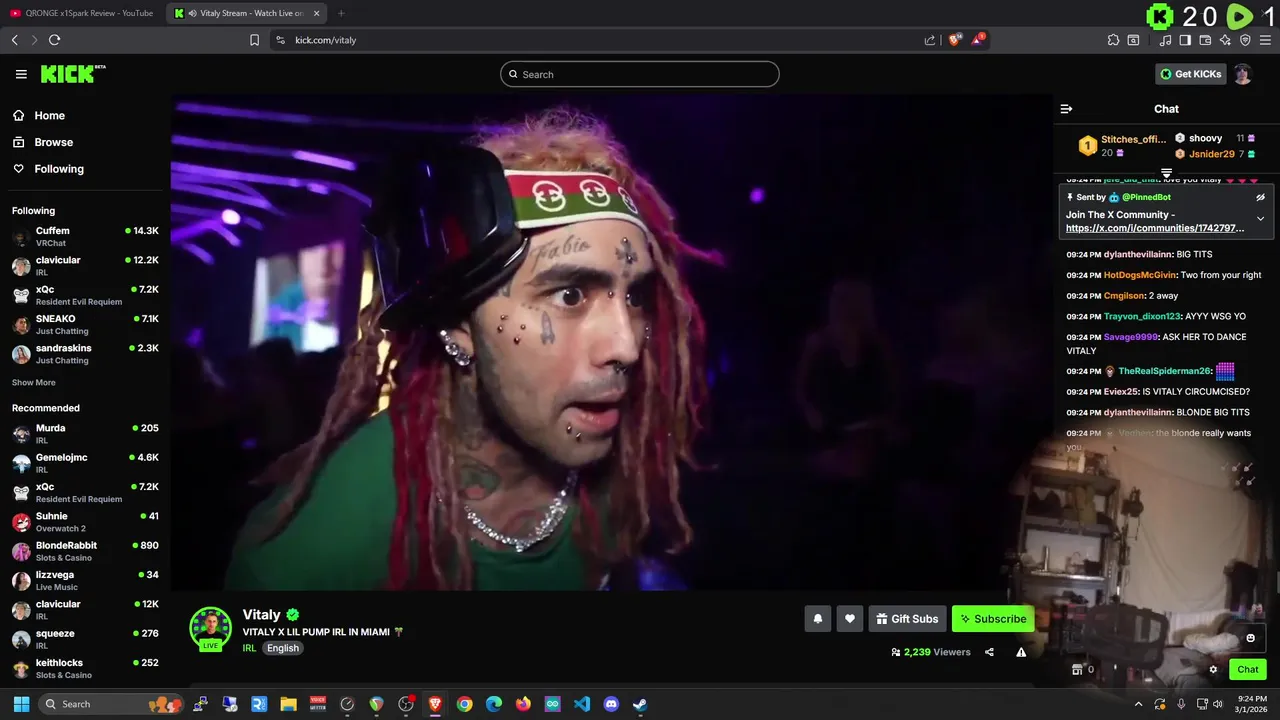Click the kick.com/vitaly address bar

tap(600, 40)
